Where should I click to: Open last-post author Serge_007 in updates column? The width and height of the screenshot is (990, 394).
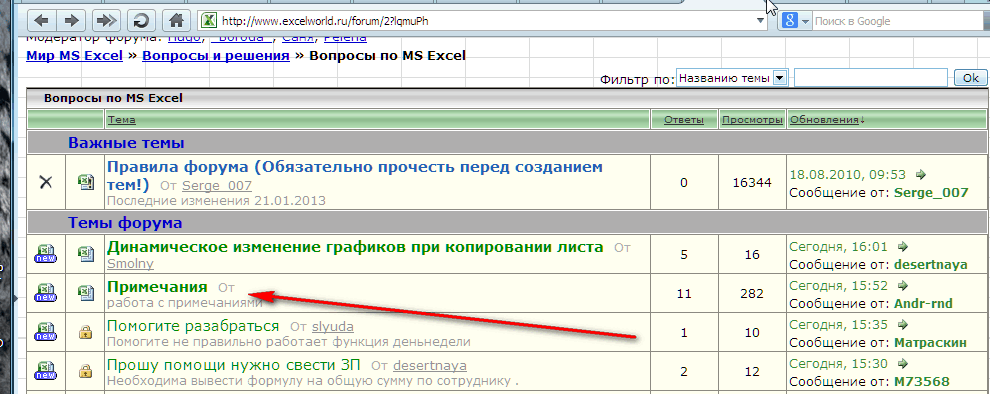coord(931,192)
